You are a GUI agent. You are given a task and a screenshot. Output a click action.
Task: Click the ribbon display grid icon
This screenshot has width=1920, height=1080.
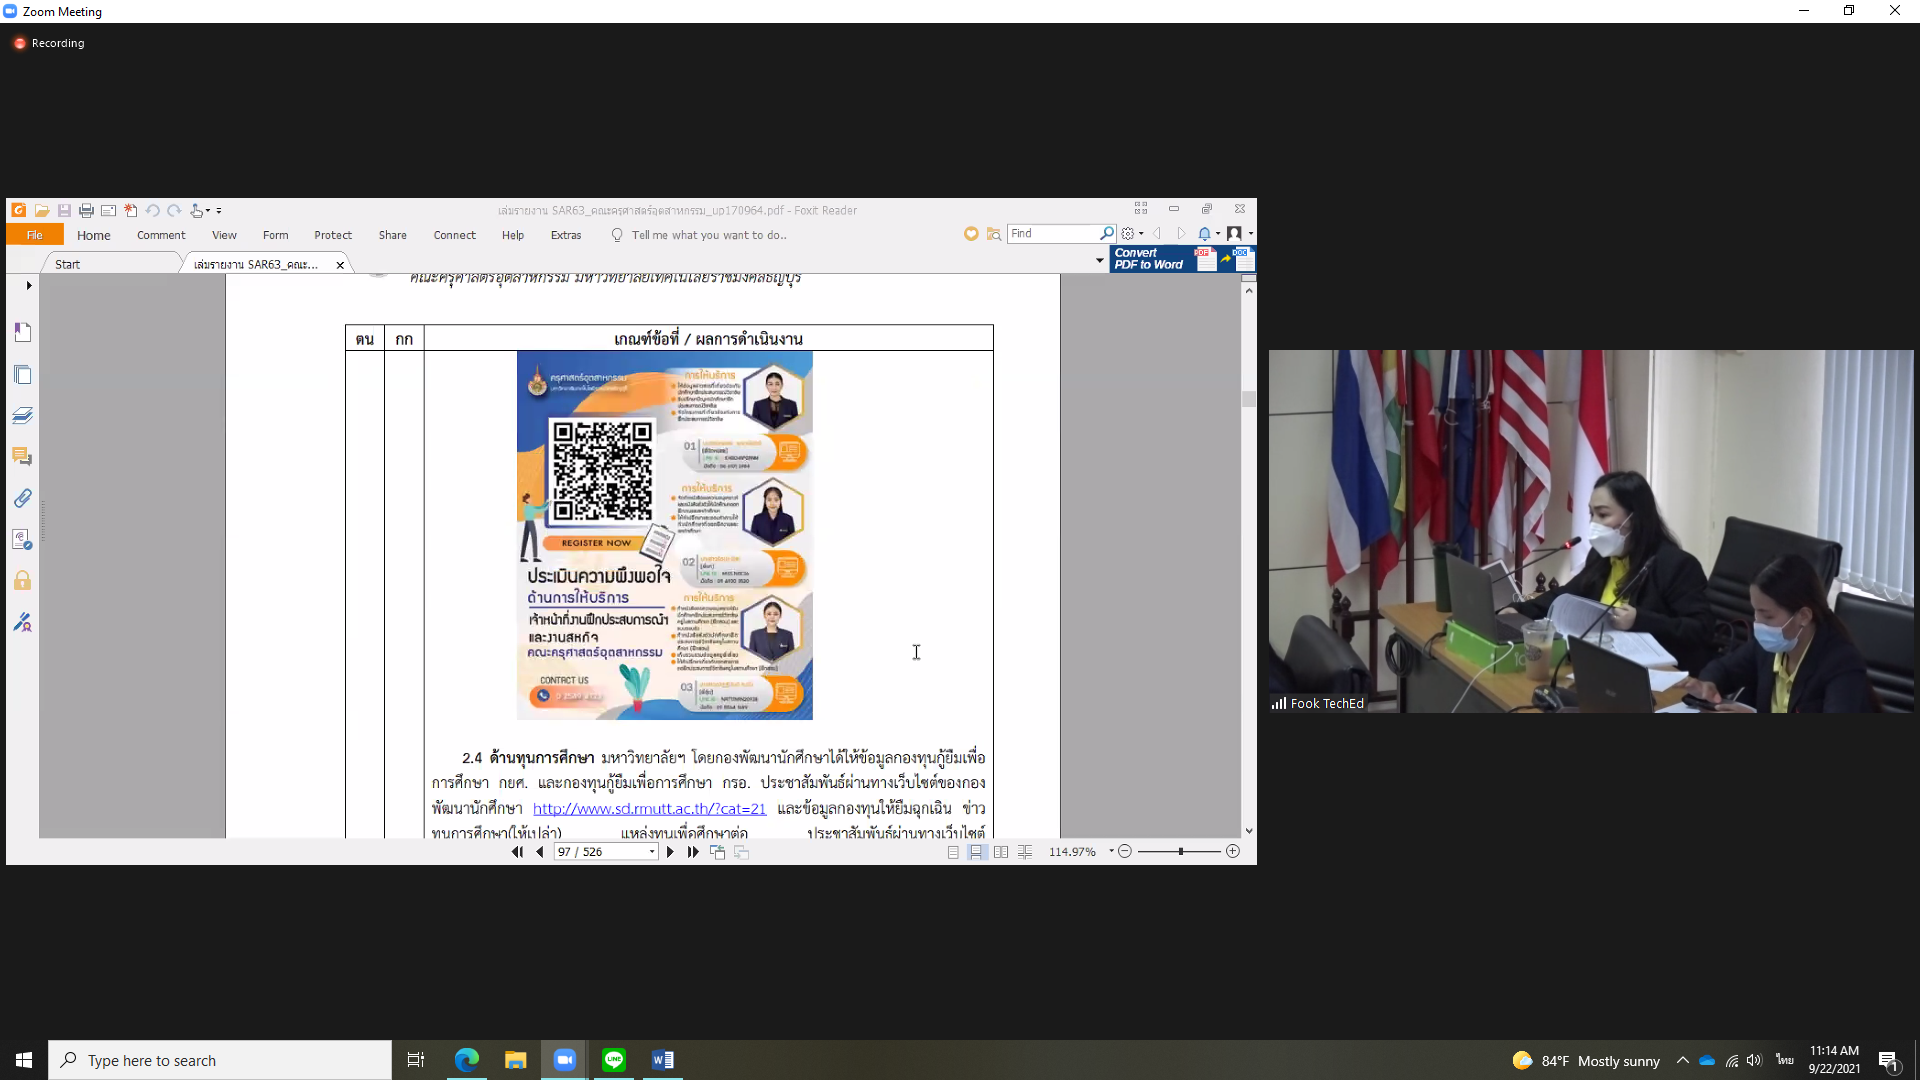click(1141, 209)
